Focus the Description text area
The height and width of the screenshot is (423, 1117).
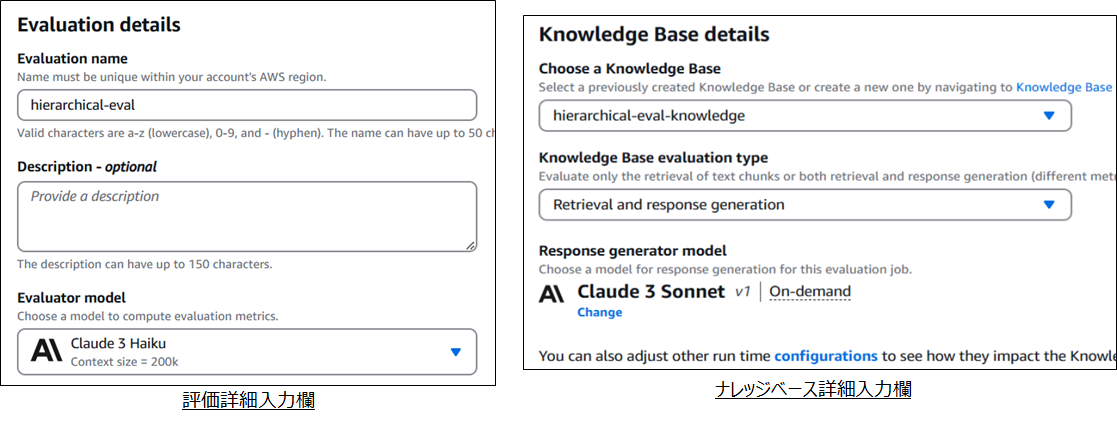[247, 216]
